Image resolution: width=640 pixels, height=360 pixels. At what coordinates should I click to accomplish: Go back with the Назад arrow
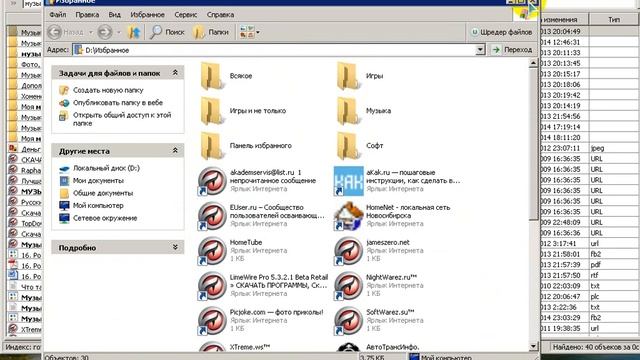point(65,32)
